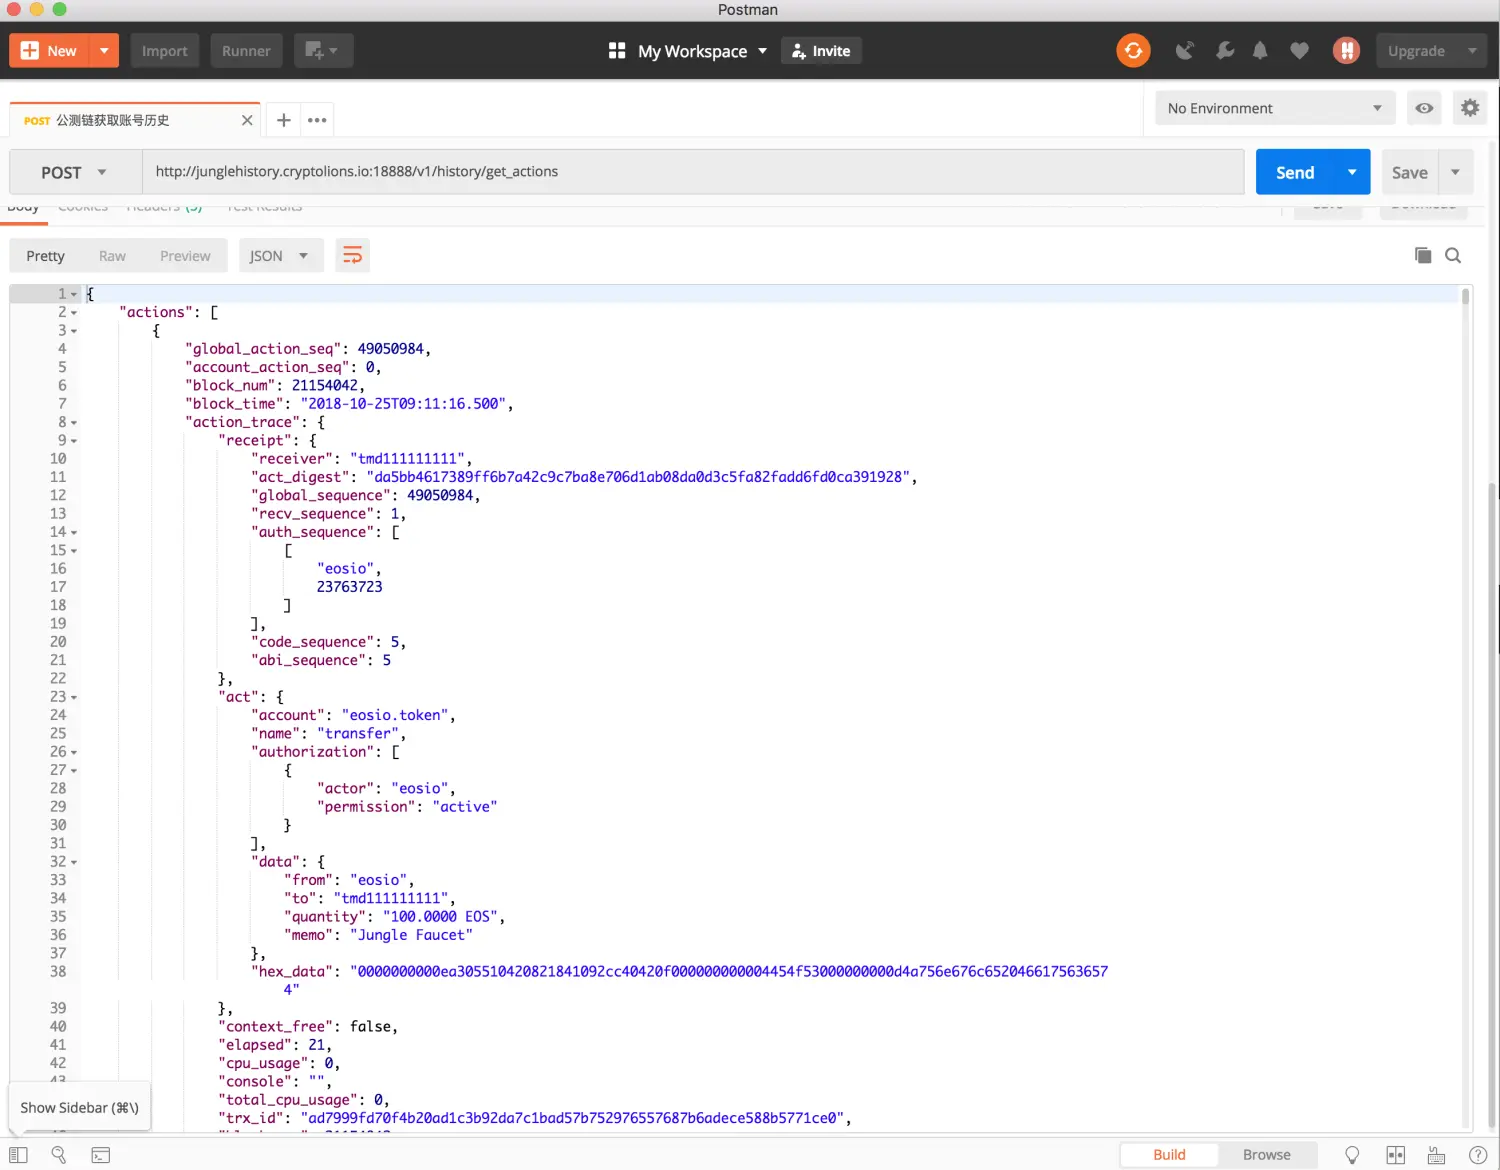Open the Bootcamp lightbulb icon
This screenshot has width=1500, height=1170.
click(x=1352, y=1155)
